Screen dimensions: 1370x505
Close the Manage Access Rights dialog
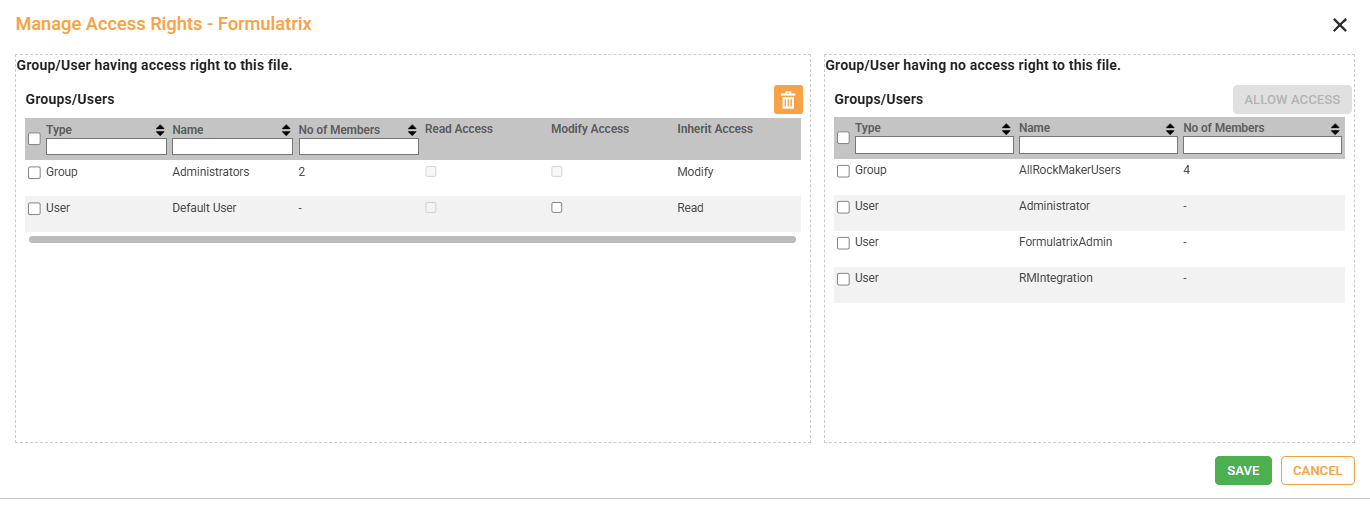pos(1340,25)
